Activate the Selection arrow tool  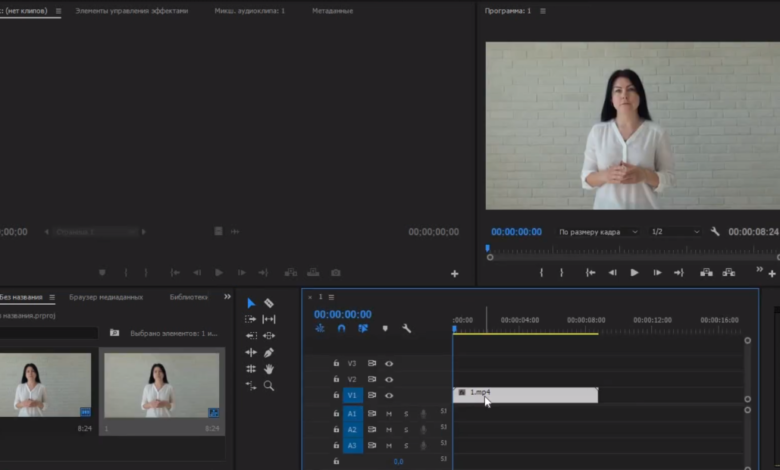[251, 303]
